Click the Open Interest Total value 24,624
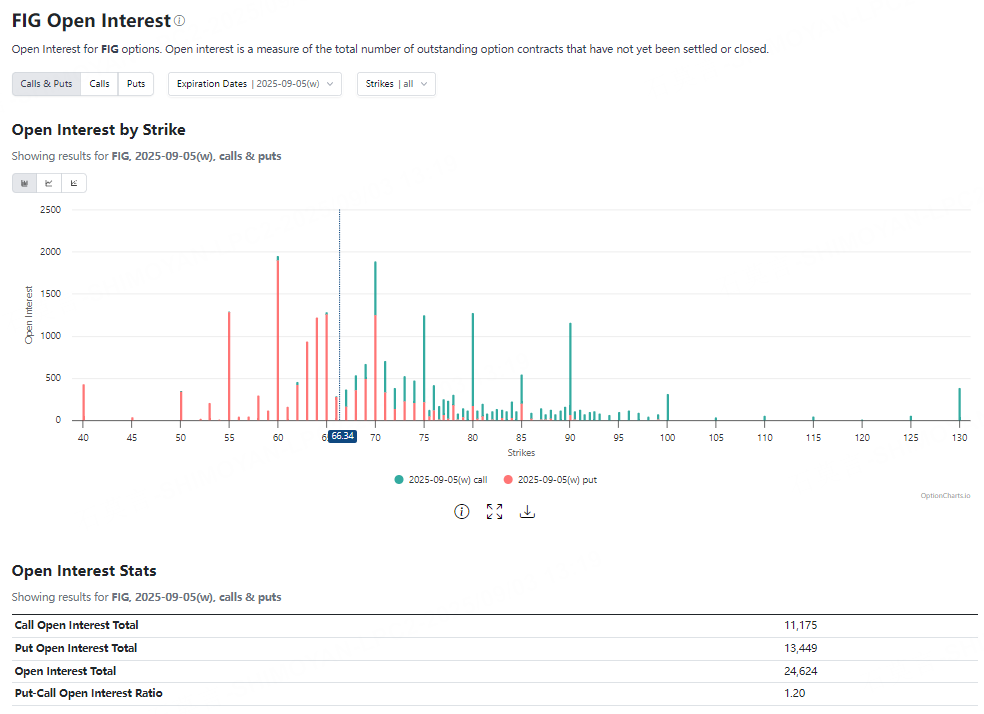The width and height of the screenshot is (984, 714). (801, 671)
